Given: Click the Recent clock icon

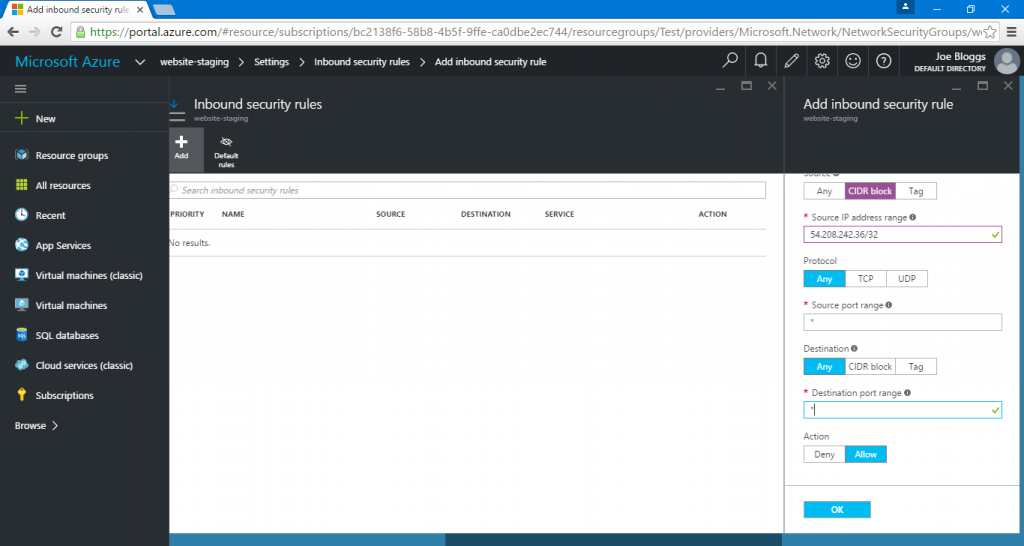Looking at the screenshot, I should pos(22,215).
